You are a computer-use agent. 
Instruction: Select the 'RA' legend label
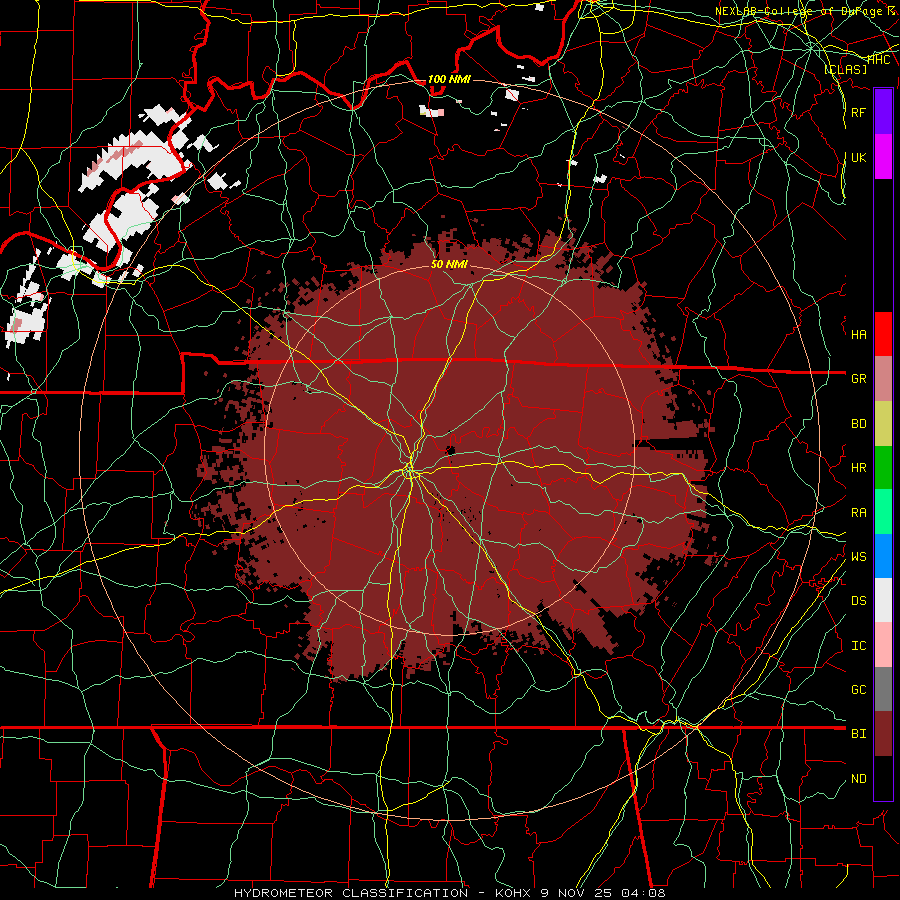858,512
